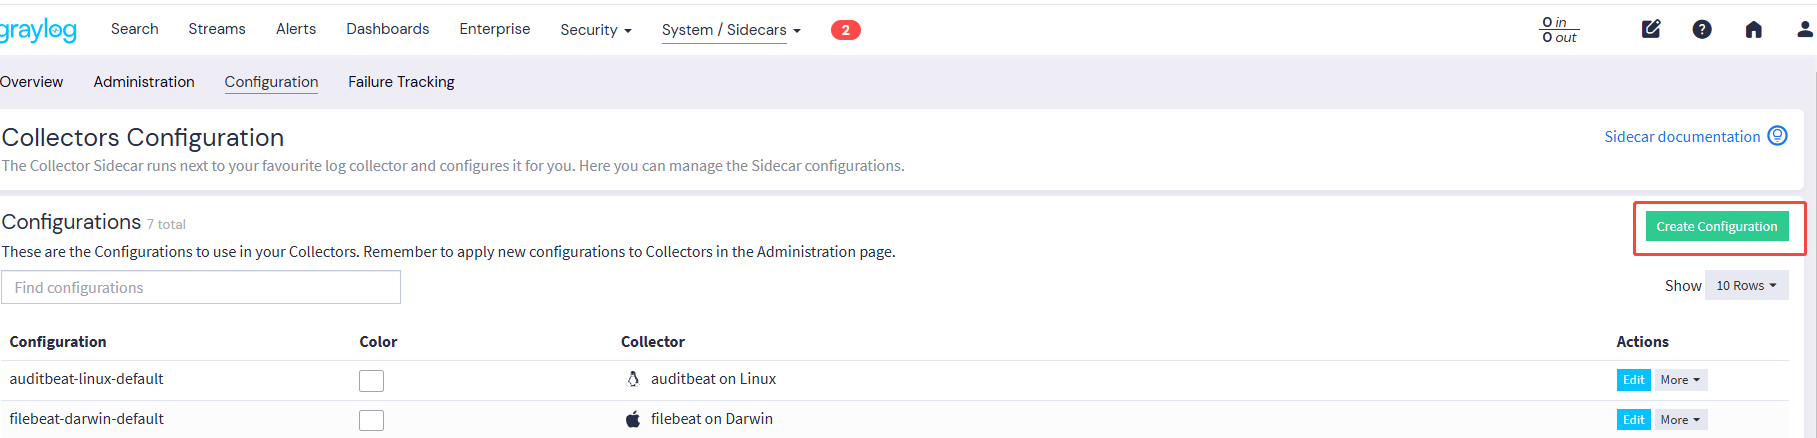Open the user profile icon
1817x438 pixels.
pyautogui.click(x=1804, y=29)
